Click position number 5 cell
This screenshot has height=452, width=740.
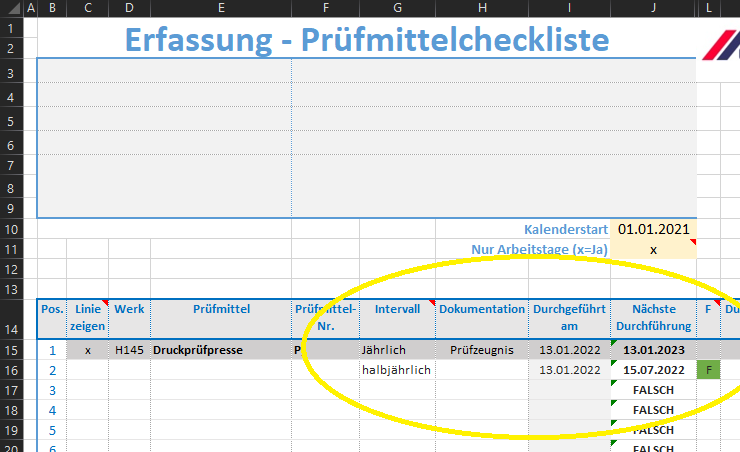point(52,430)
